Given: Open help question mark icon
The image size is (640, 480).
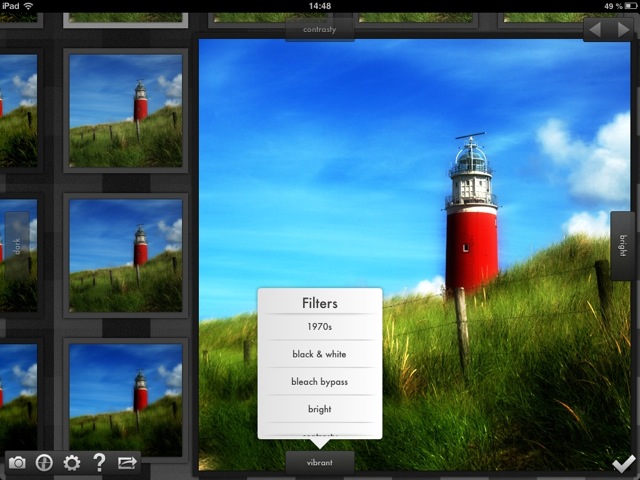Looking at the screenshot, I should pos(99,463).
